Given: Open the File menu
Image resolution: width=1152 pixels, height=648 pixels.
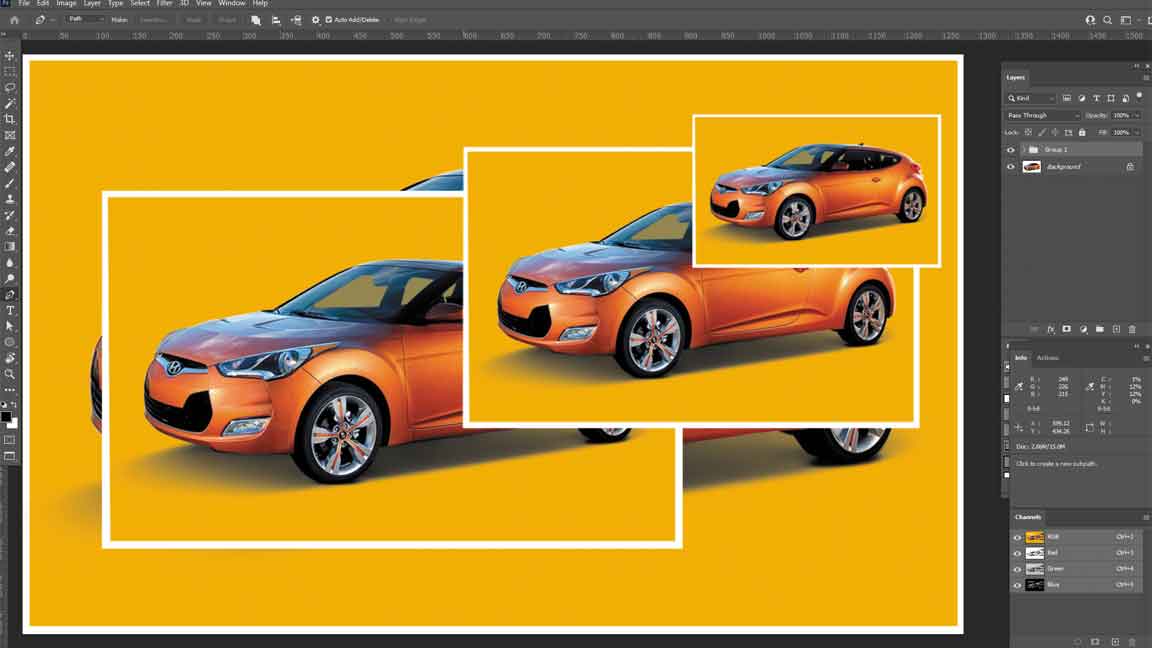Looking at the screenshot, I should (24, 4).
